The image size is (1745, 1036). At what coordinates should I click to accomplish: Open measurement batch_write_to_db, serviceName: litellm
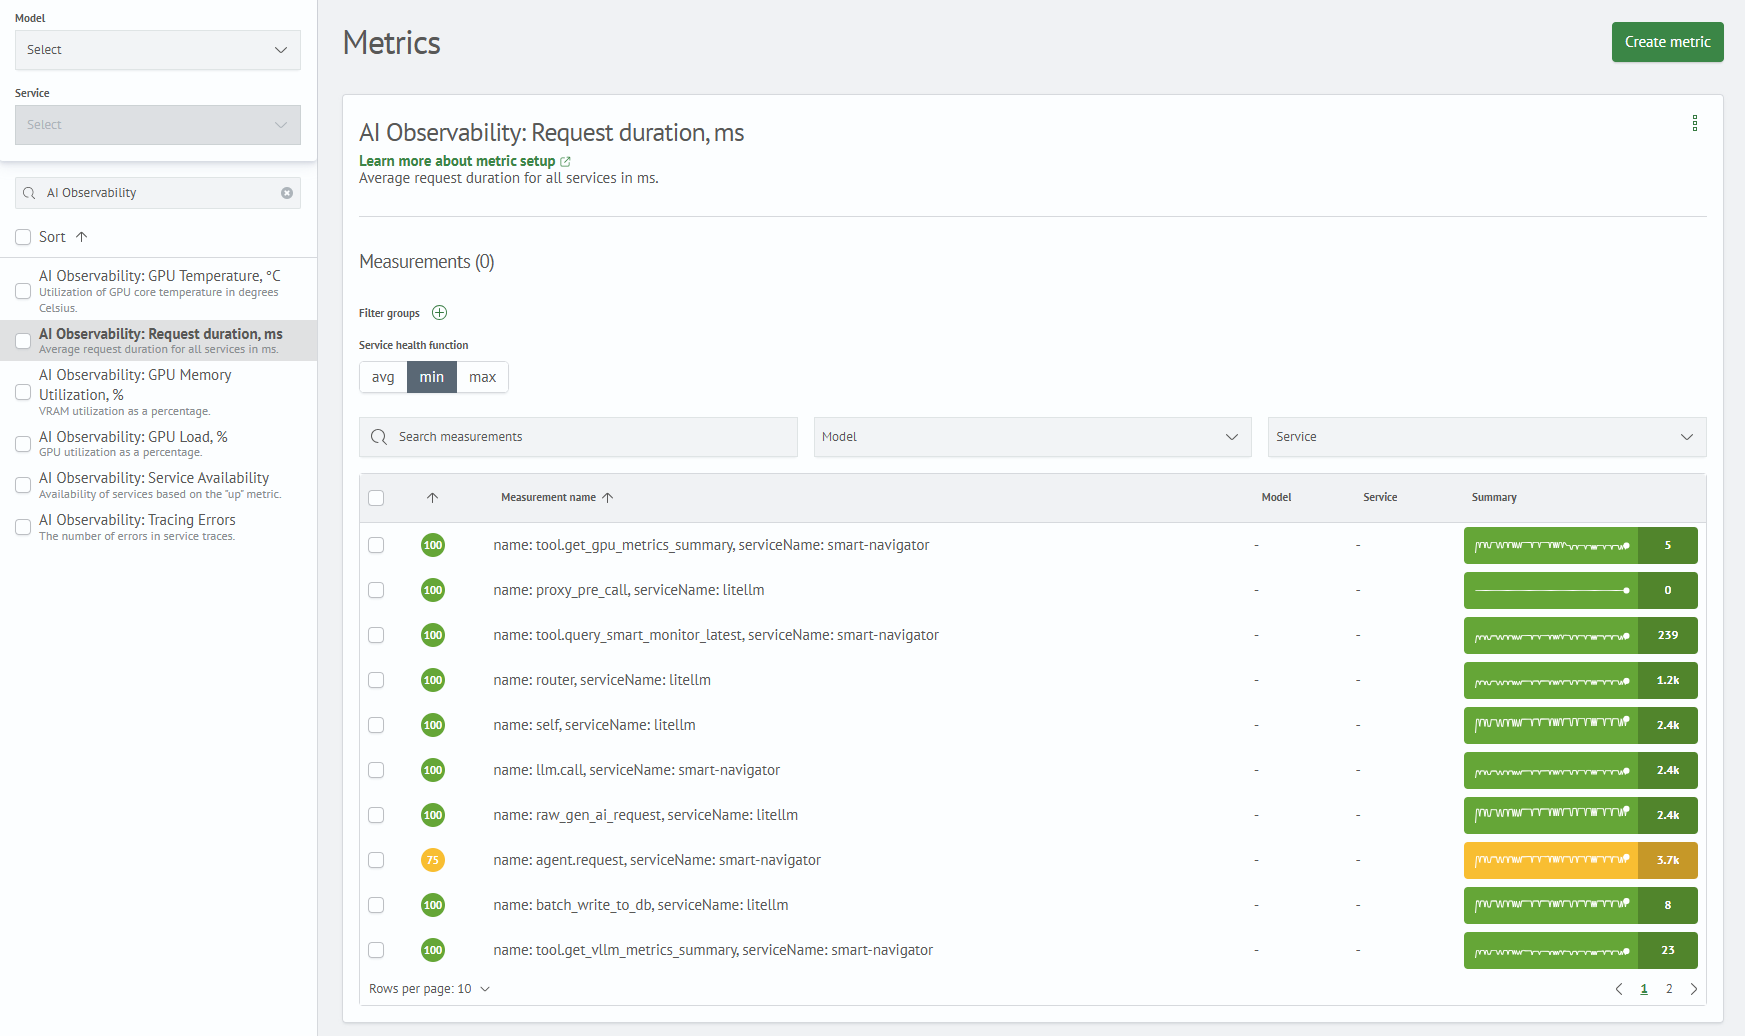point(641,905)
